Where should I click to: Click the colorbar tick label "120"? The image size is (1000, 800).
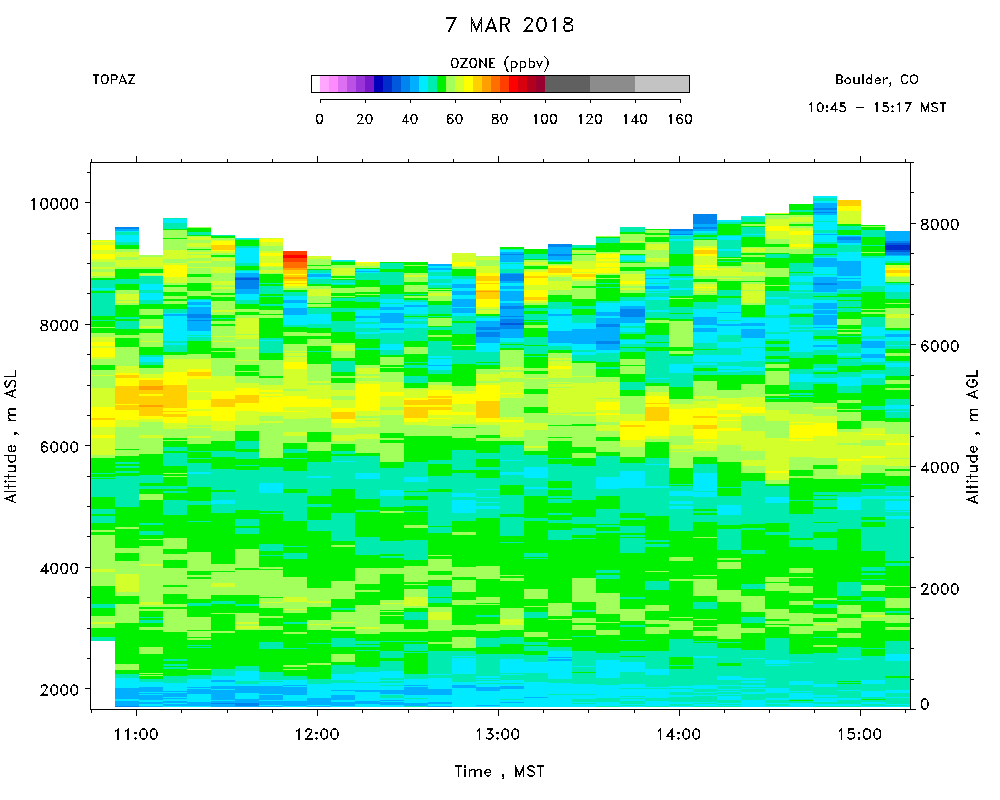(590, 119)
